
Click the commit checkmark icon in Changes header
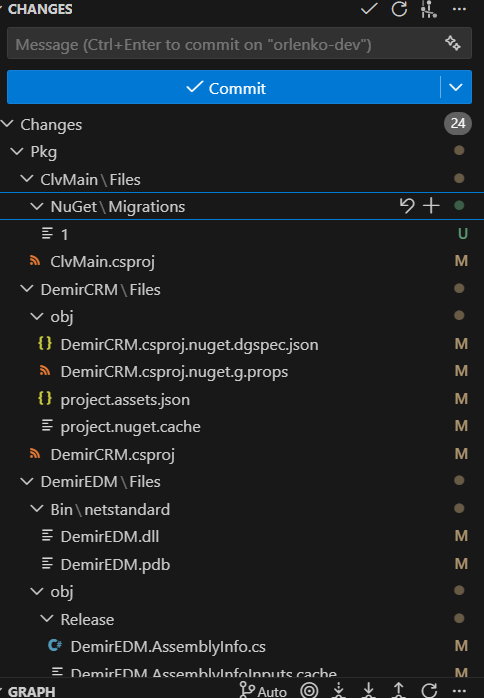point(369,8)
